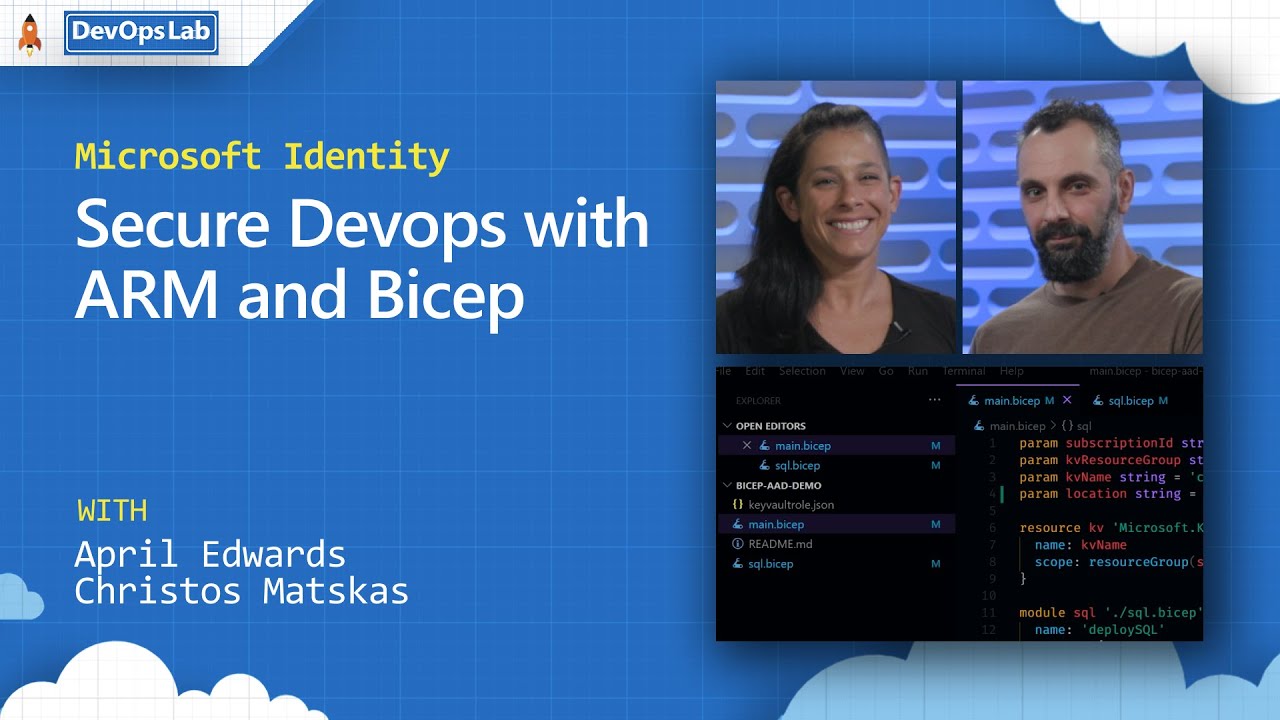This screenshot has width=1280, height=720.
Task: Click the M status next to sql.bicep in folder
Action: coord(936,564)
